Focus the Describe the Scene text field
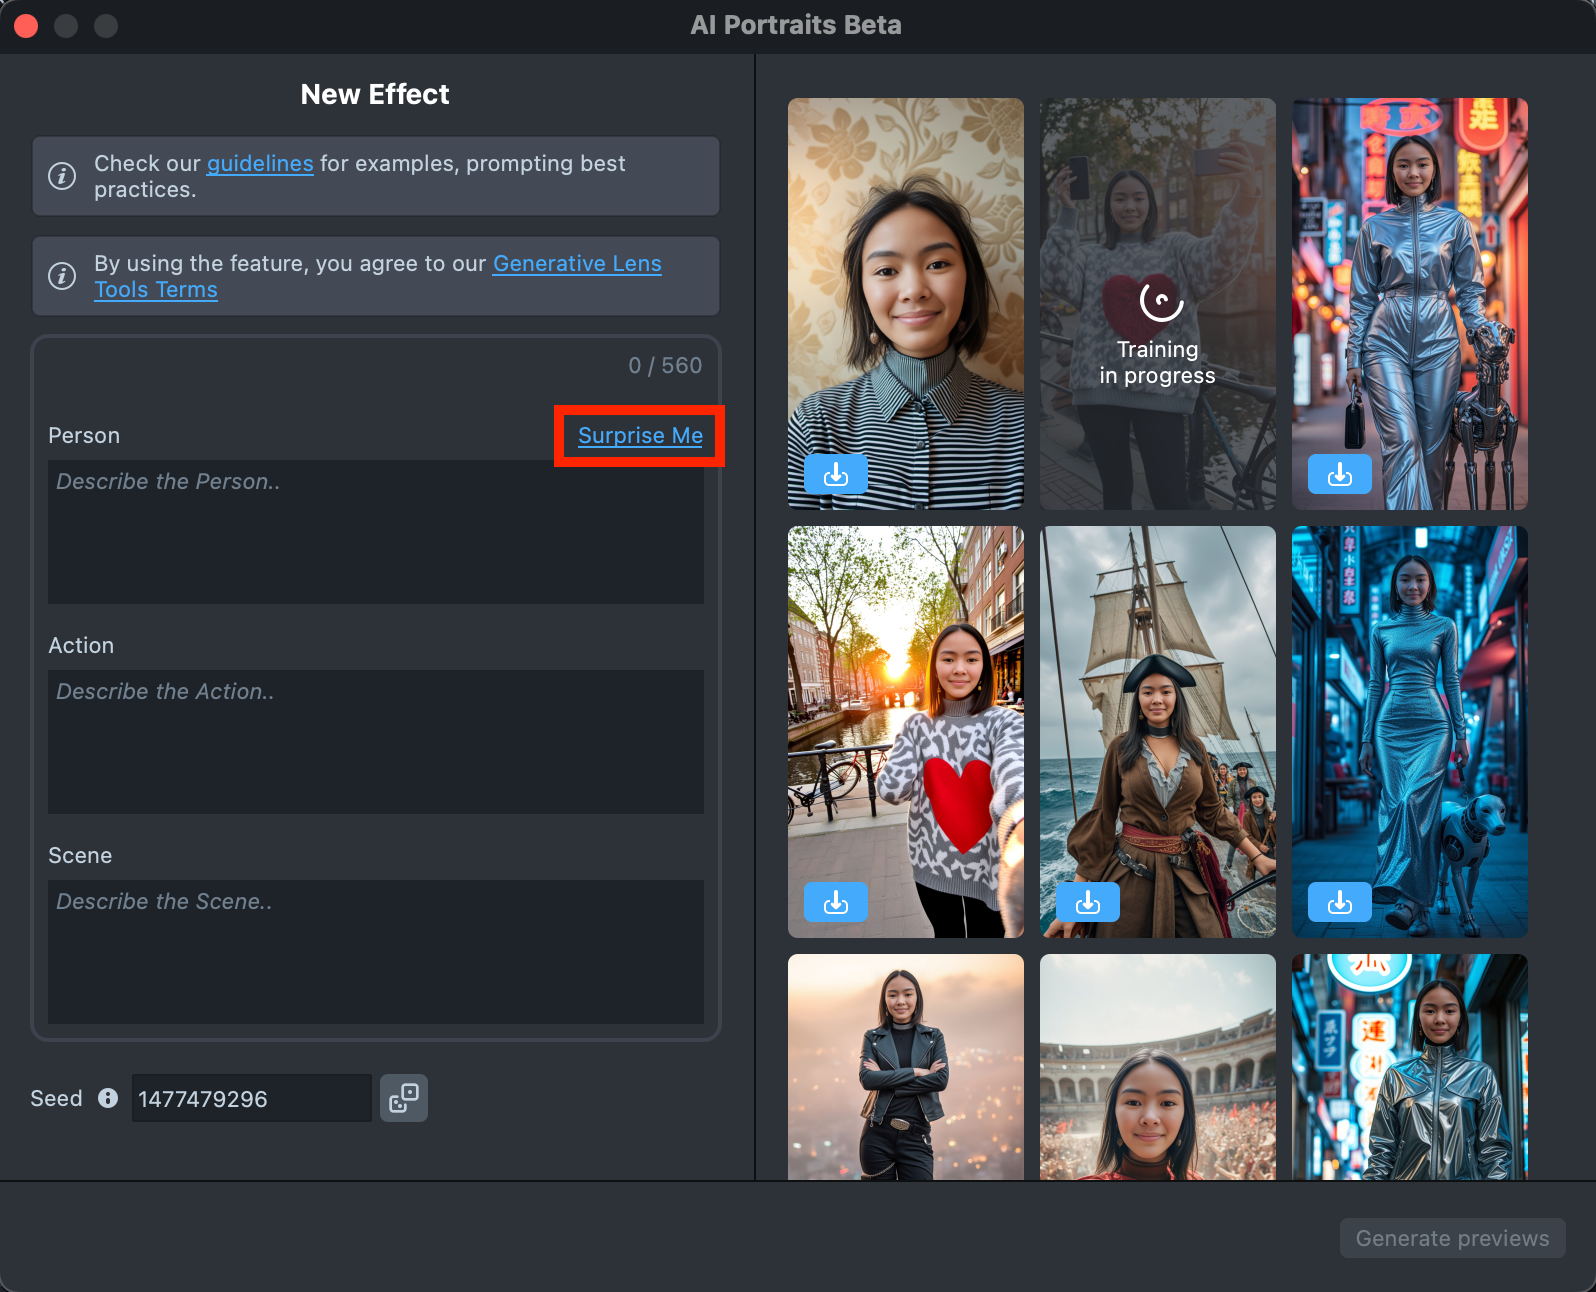The width and height of the screenshot is (1596, 1292). click(x=376, y=952)
